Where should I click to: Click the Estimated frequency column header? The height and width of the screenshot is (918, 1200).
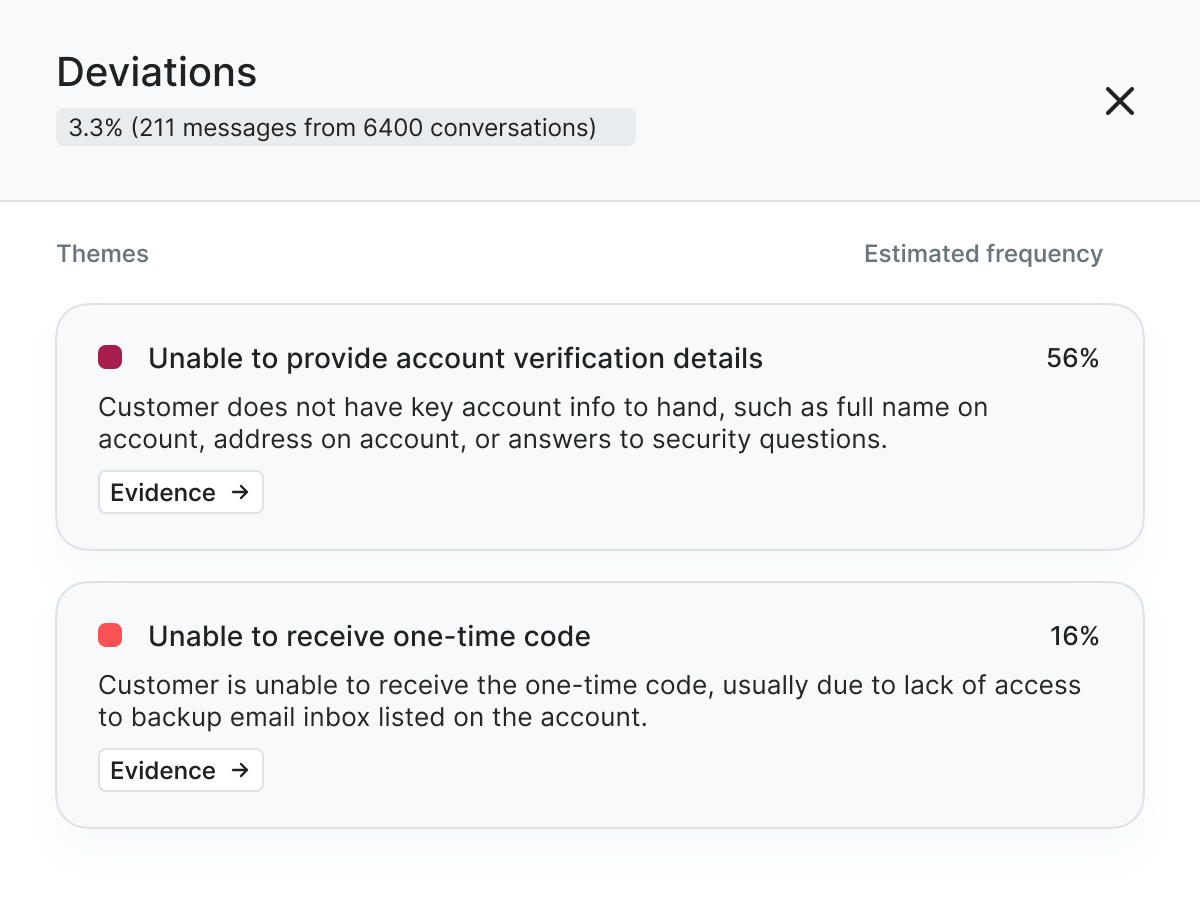click(x=983, y=254)
